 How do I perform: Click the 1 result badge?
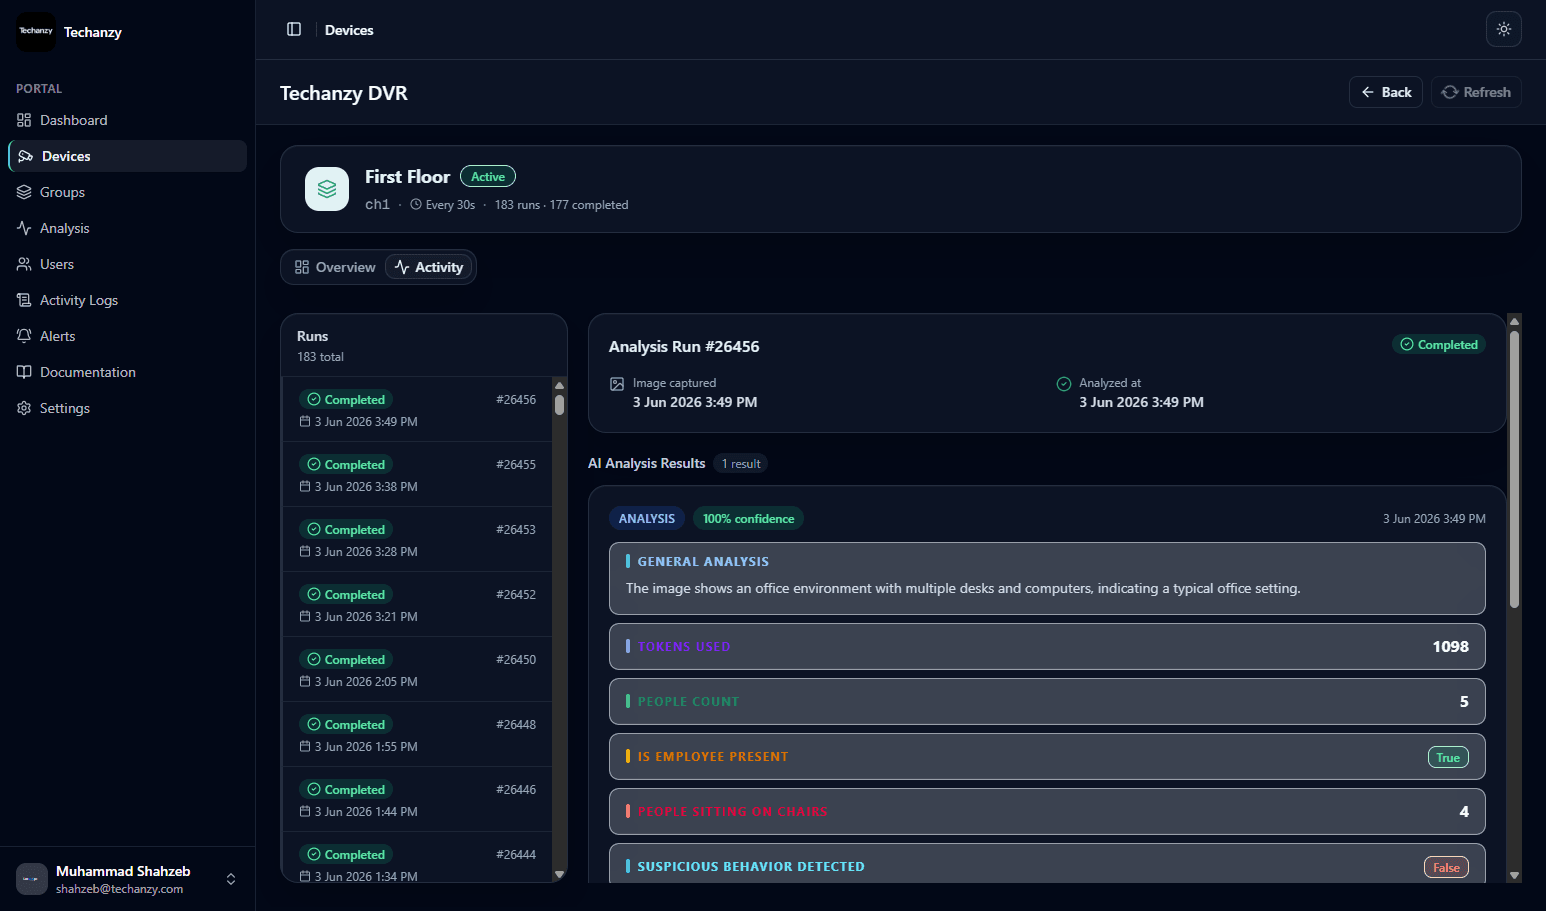click(x=741, y=463)
